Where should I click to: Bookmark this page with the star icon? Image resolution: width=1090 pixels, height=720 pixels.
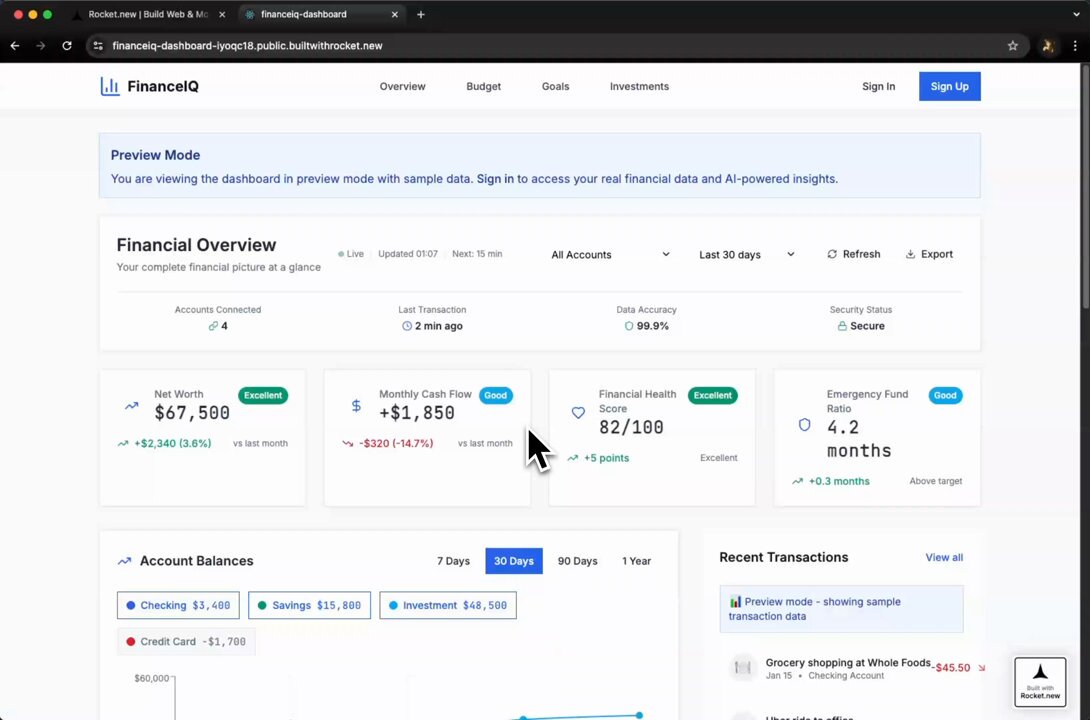click(x=1013, y=46)
